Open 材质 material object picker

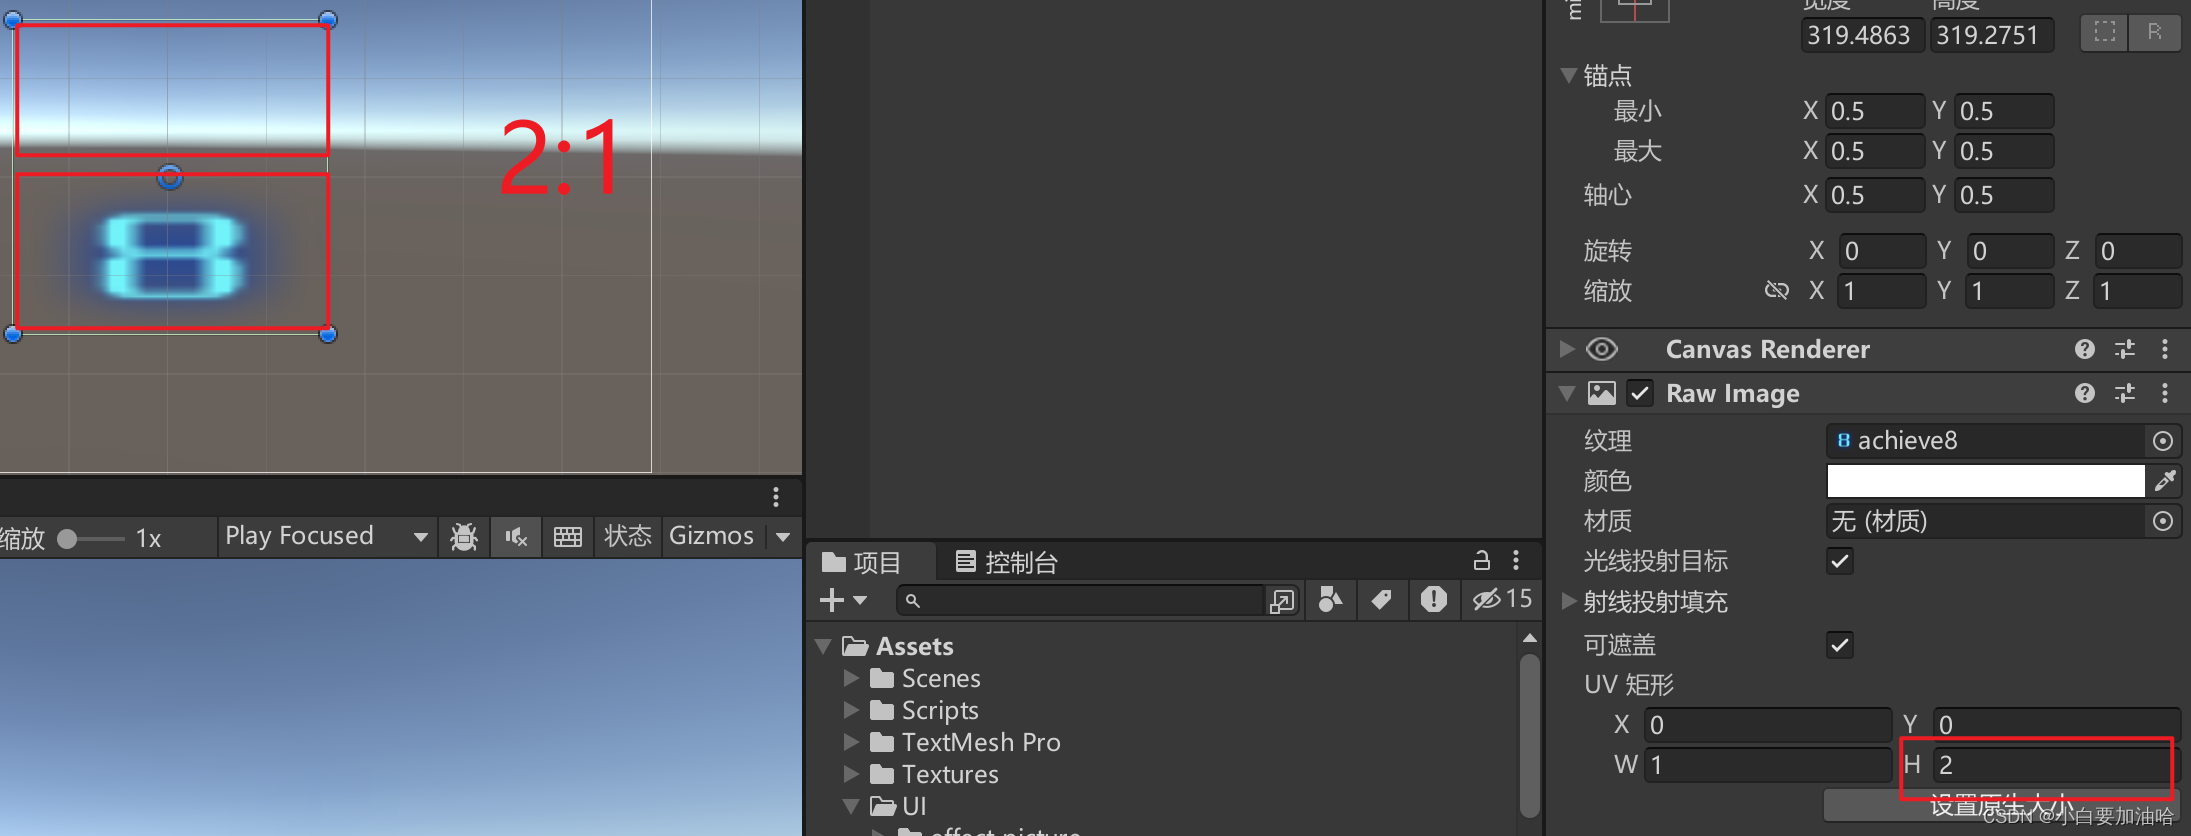[x=2163, y=521]
